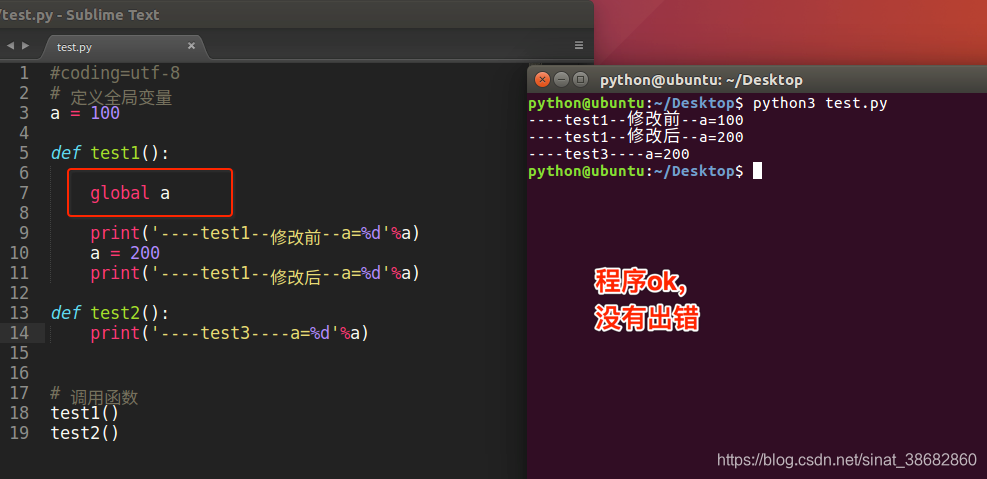
Task: Click the print line containing 修改后
Action: click(x=255, y=273)
